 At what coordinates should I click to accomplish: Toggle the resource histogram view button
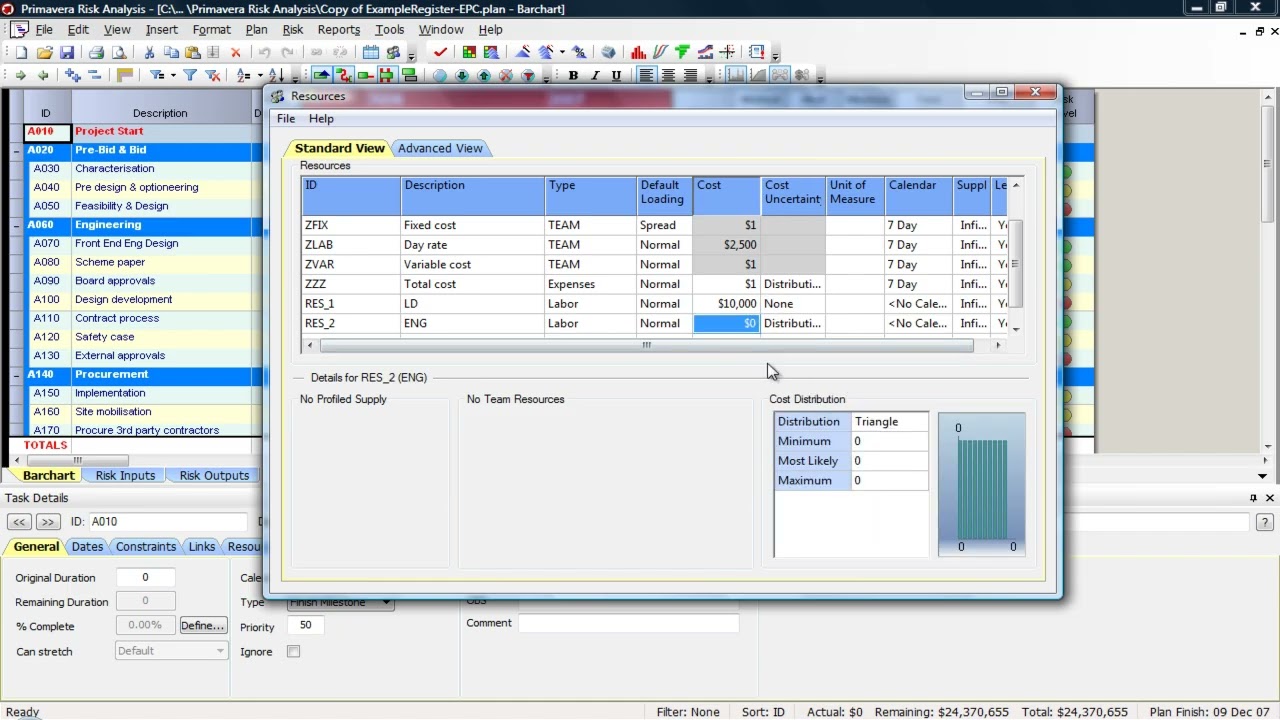(735, 75)
